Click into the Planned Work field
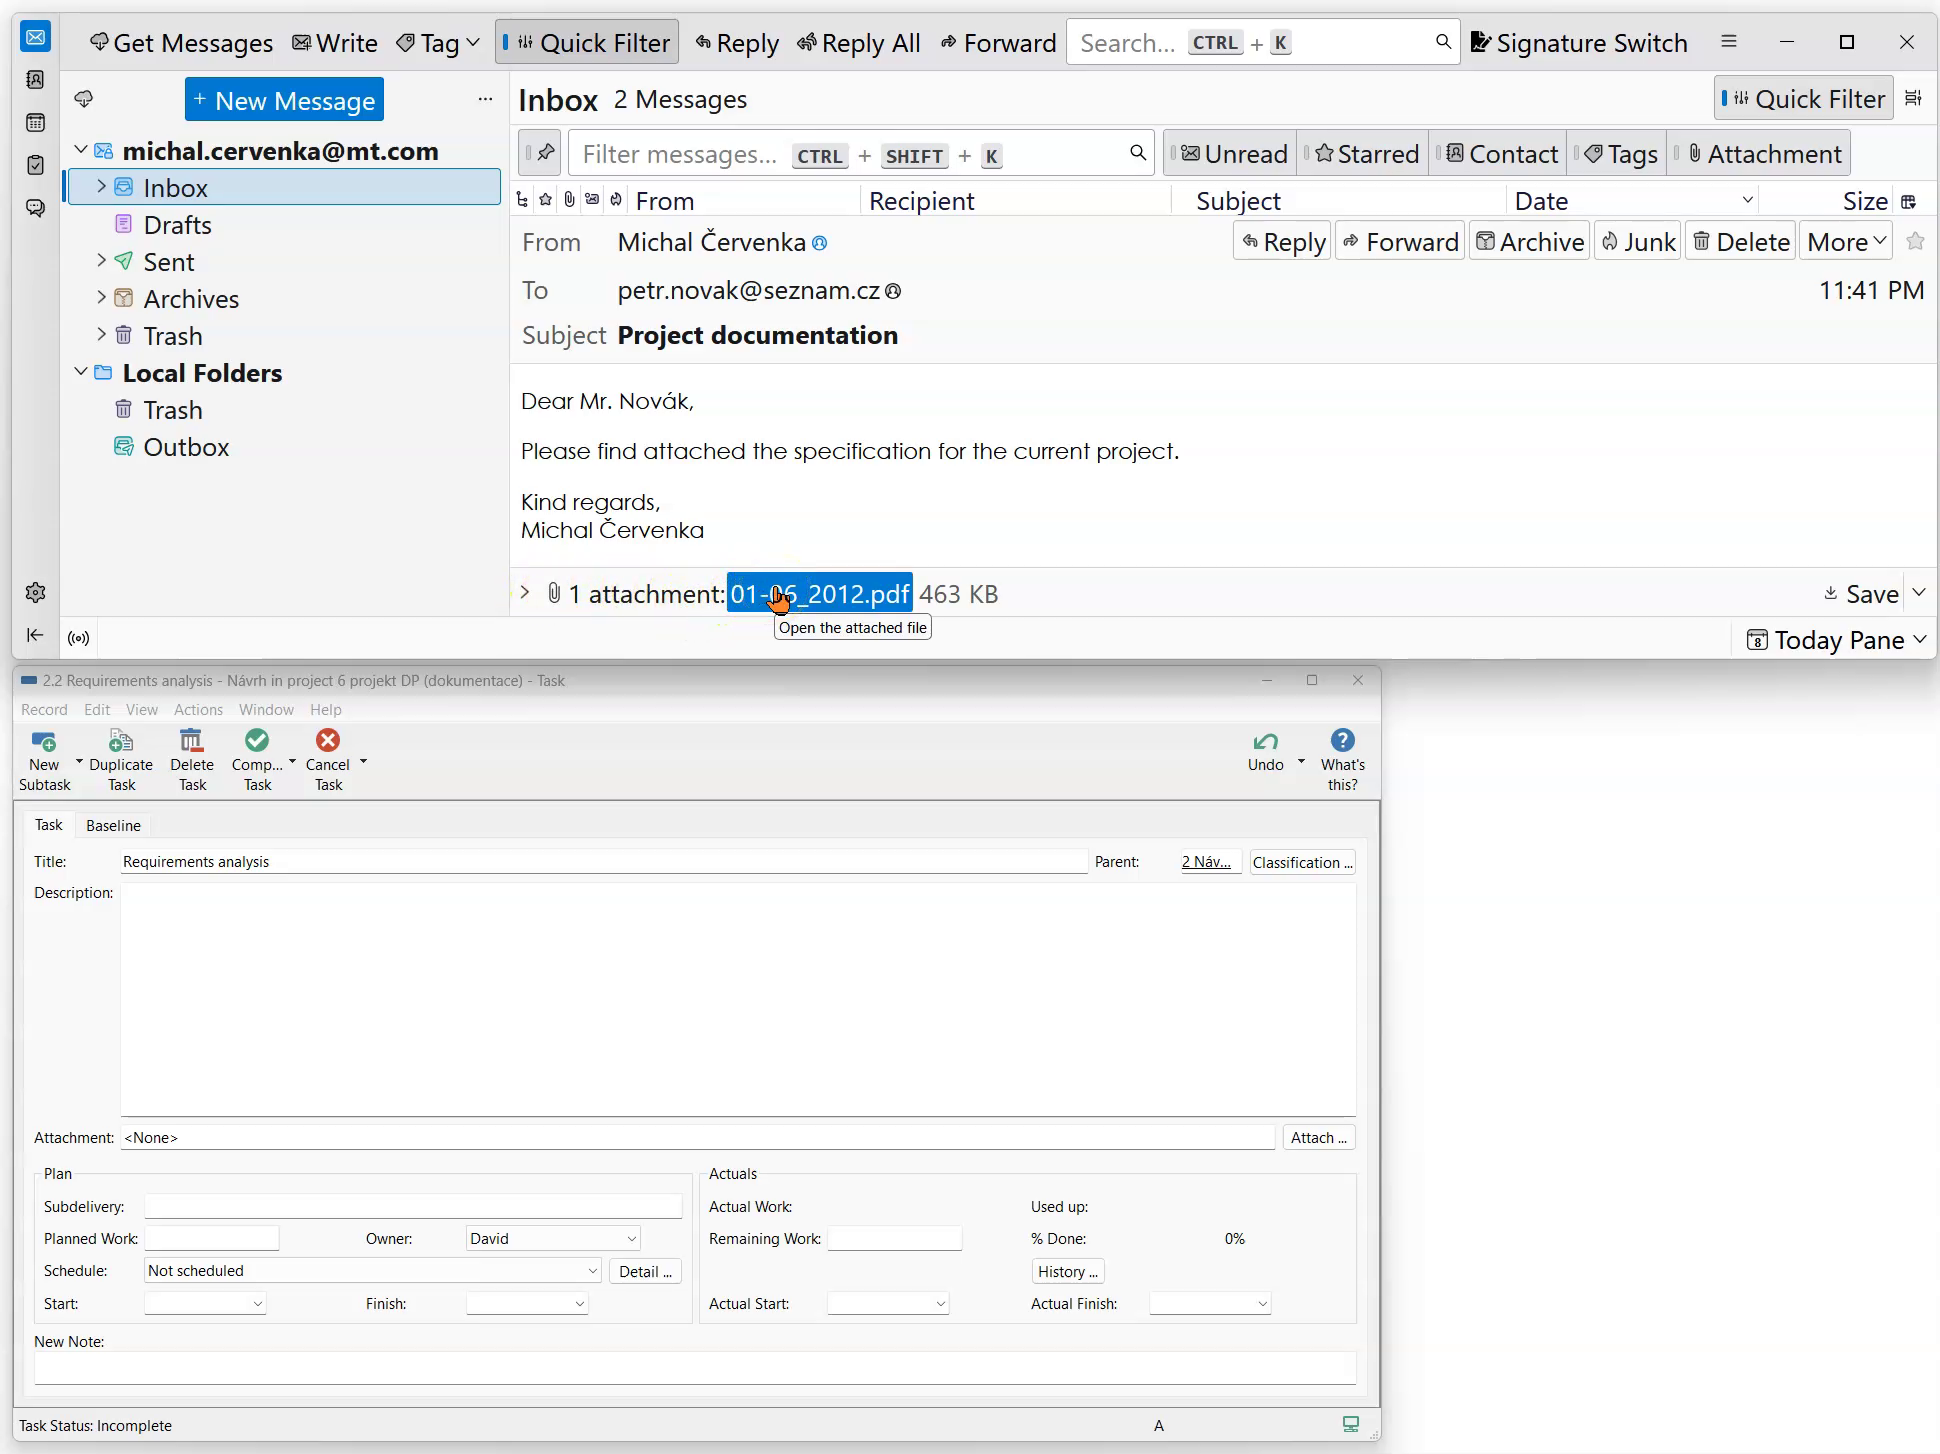The height and width of the screenshot is (1454, 1940). click(212, 1238)
